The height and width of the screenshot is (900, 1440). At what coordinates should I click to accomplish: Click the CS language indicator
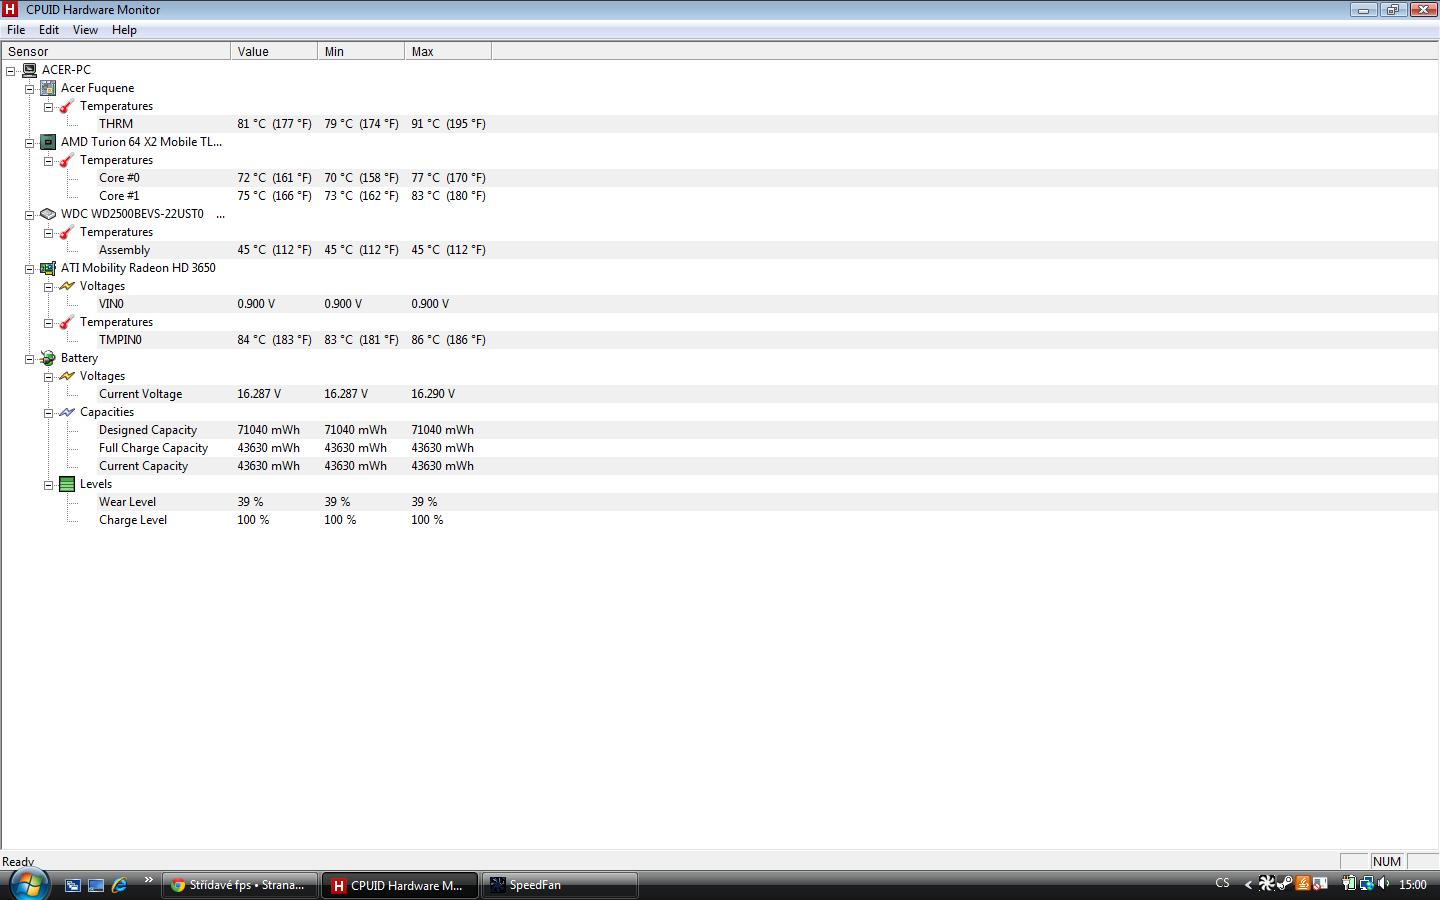click(1222, 884)
